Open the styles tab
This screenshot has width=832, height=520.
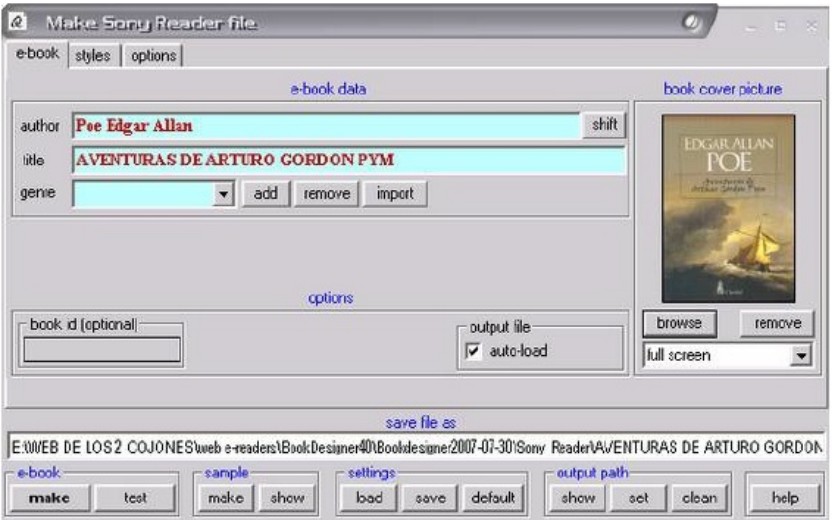tap(93, 55)
